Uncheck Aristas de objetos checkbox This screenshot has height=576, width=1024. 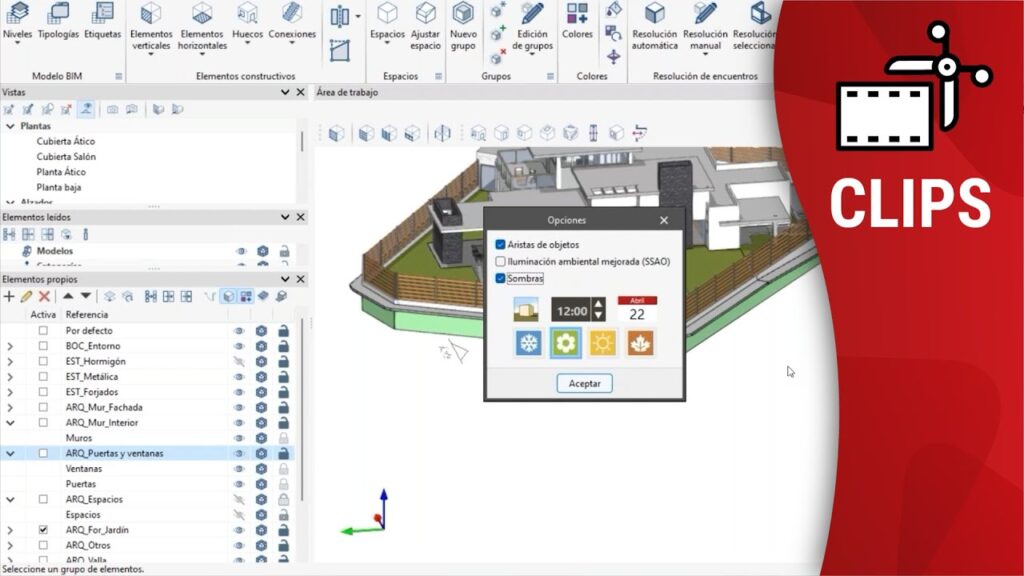(501, 245)
